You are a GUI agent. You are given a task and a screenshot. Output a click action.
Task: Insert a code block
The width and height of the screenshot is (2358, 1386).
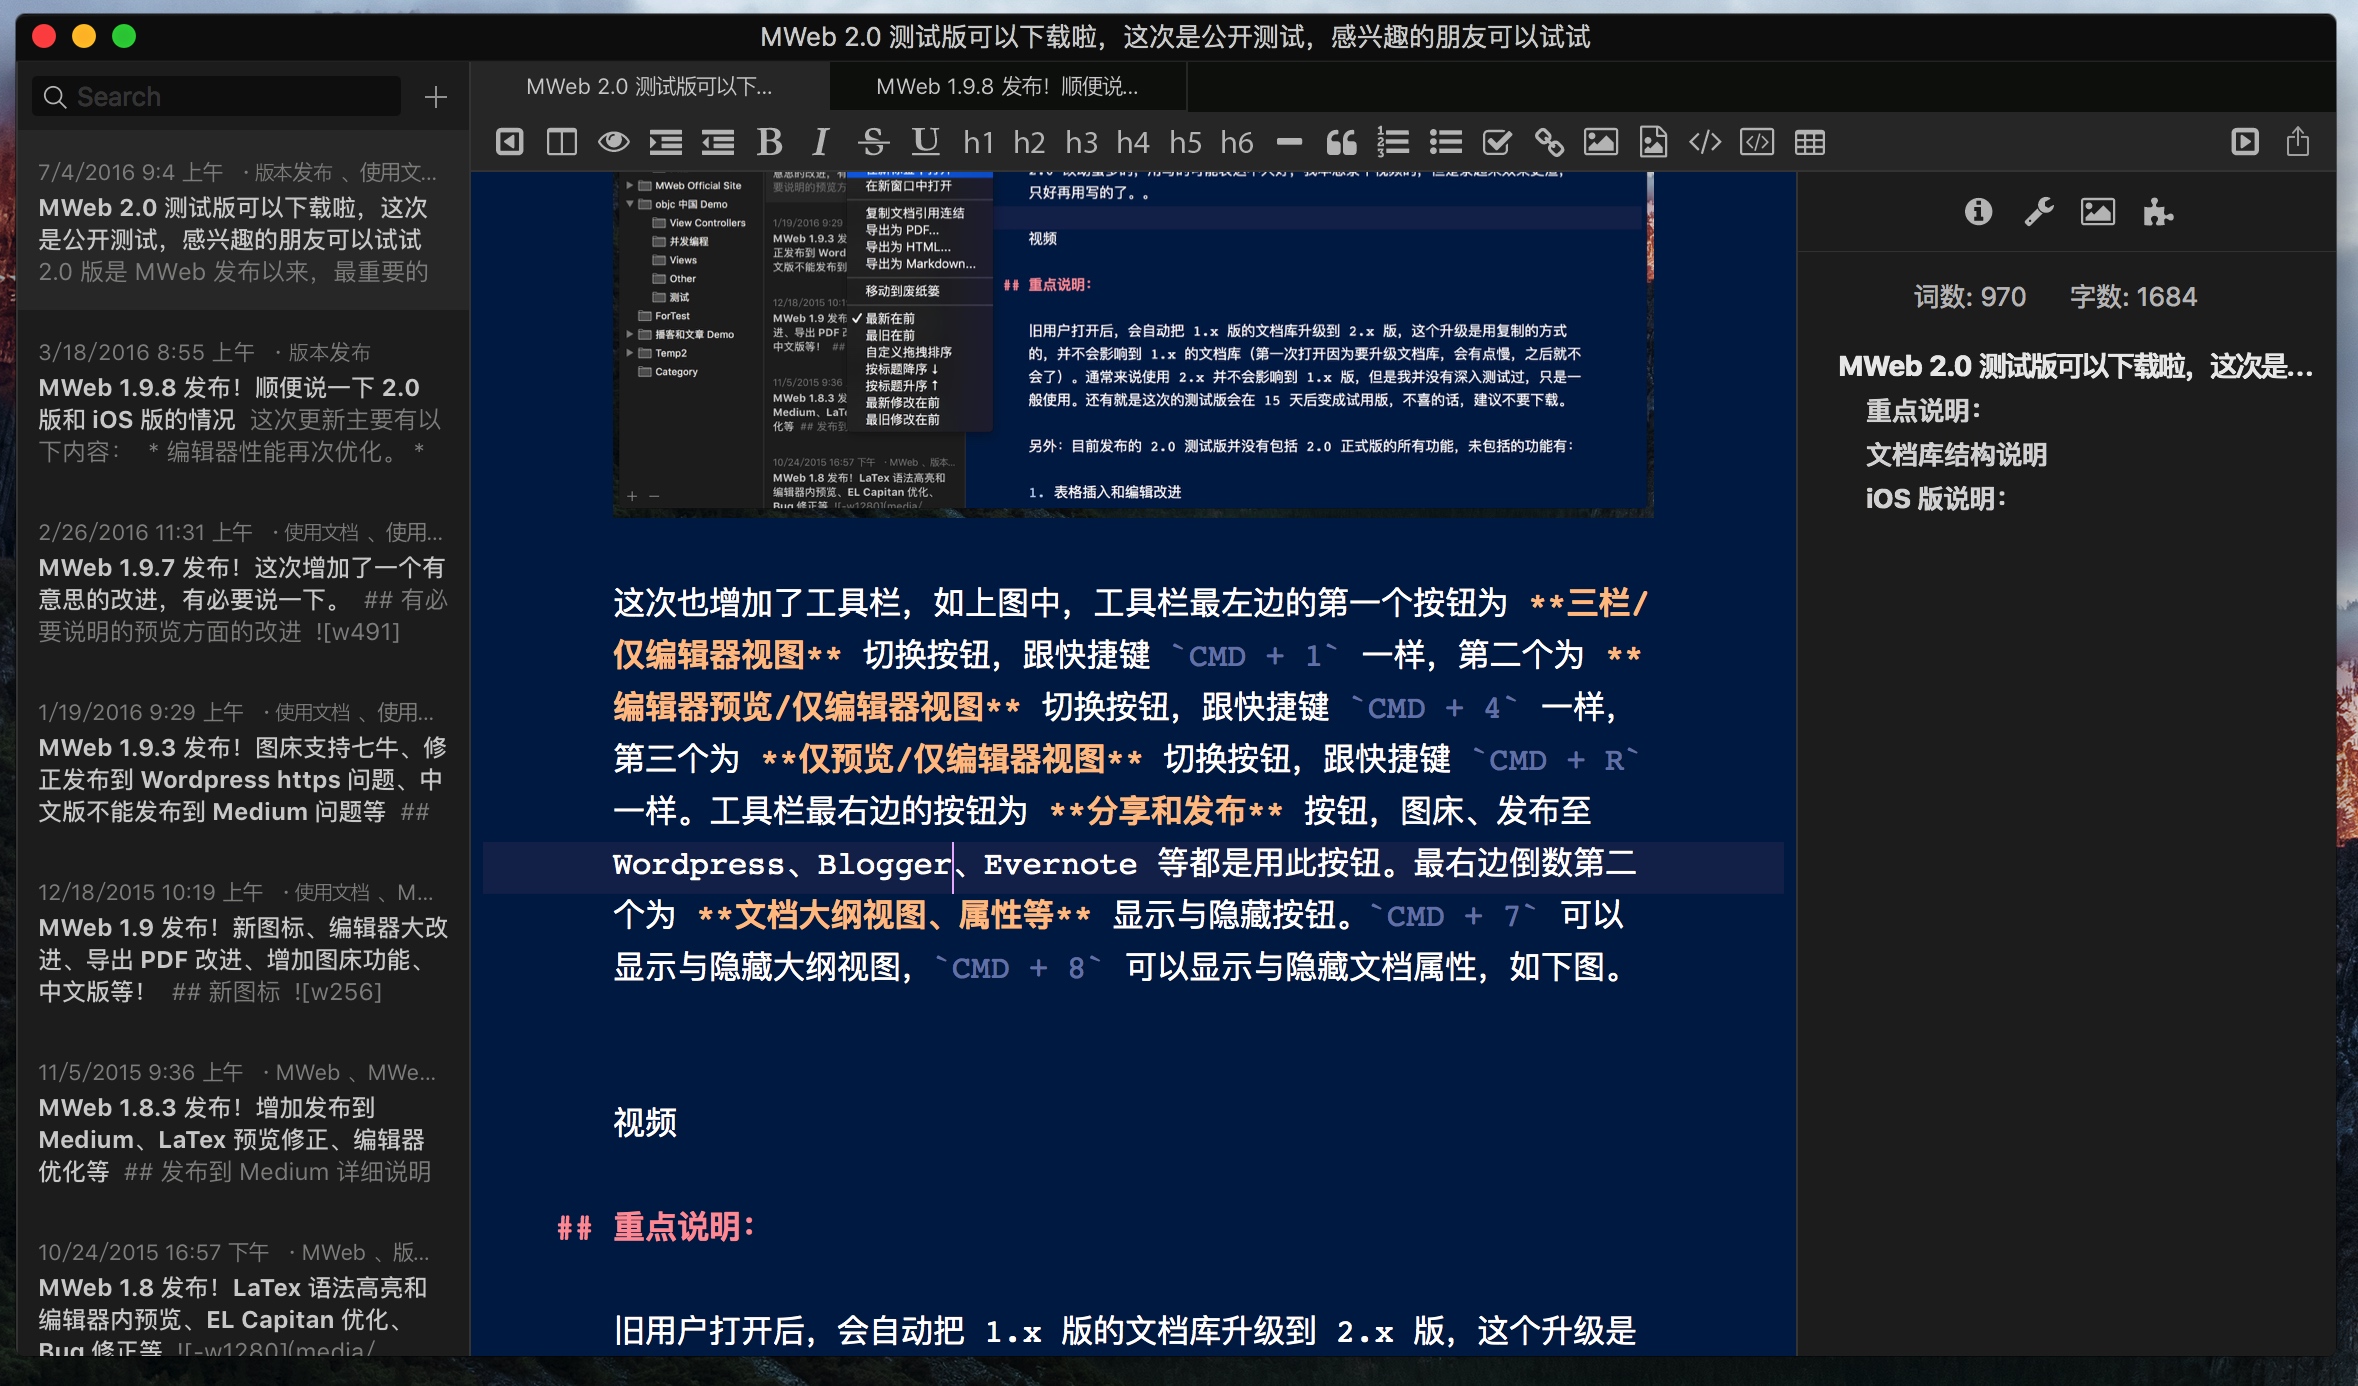click(1757, 143)
